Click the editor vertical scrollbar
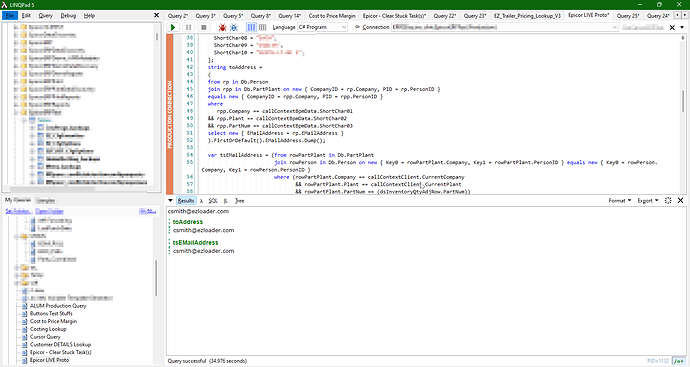690x367 pixels. (683, 101)
